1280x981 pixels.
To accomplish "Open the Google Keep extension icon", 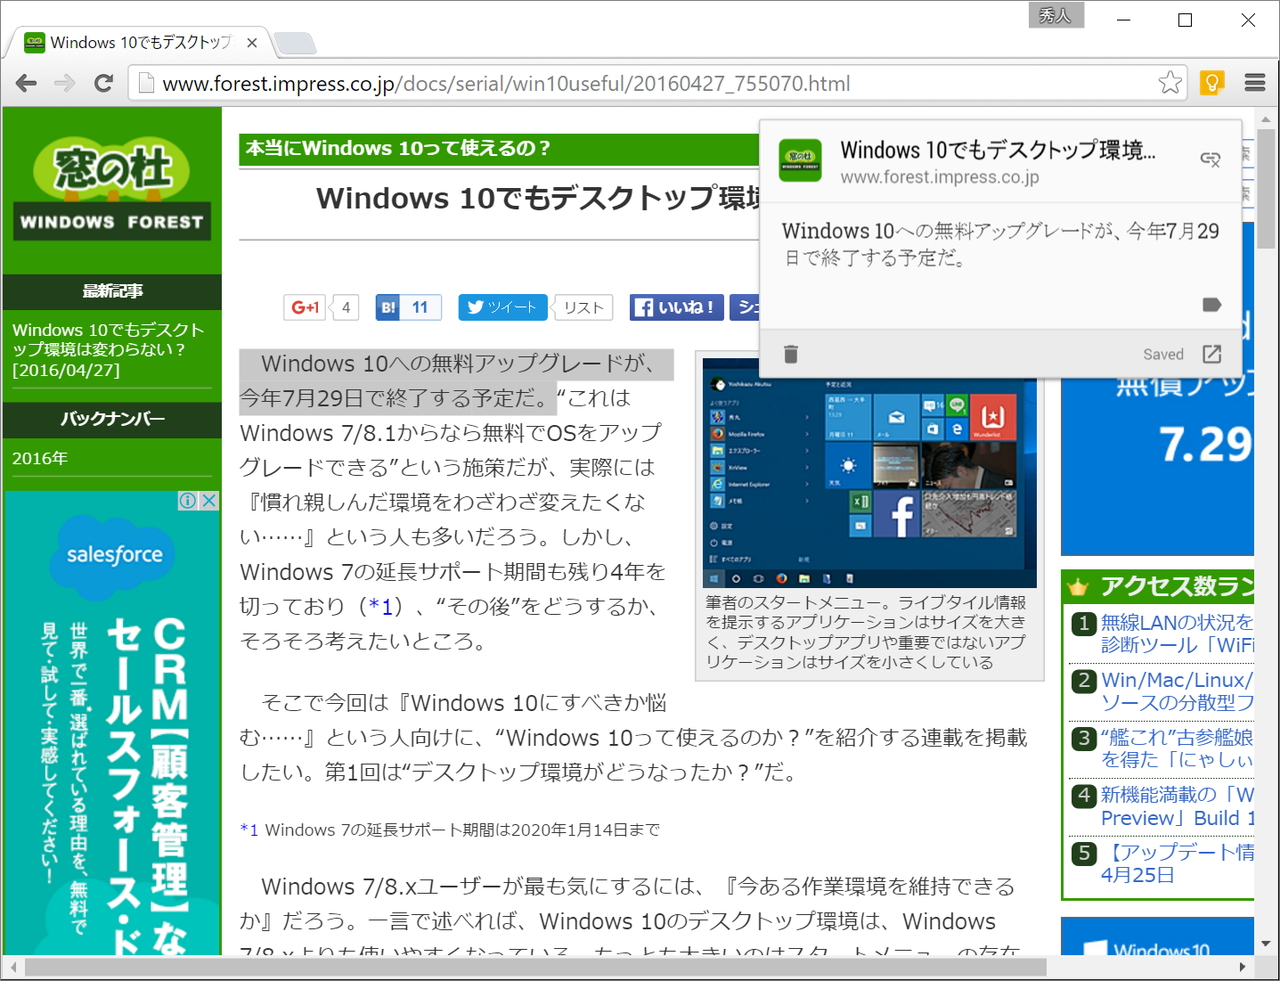I will coord(1212,83).
